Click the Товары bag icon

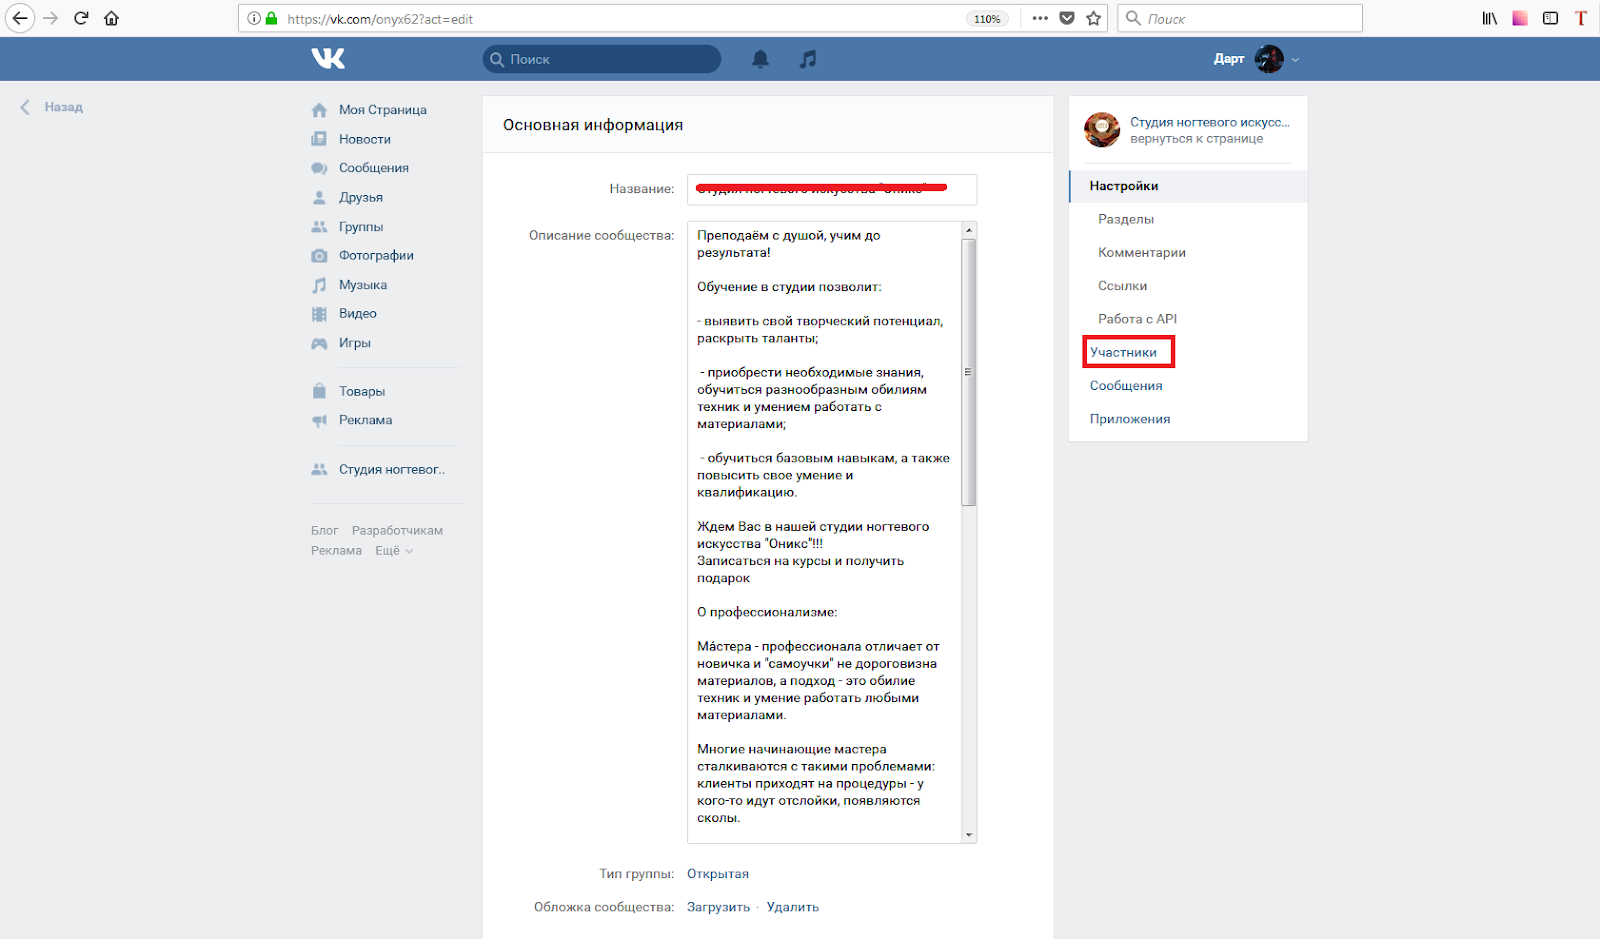(x=319, y=391)
